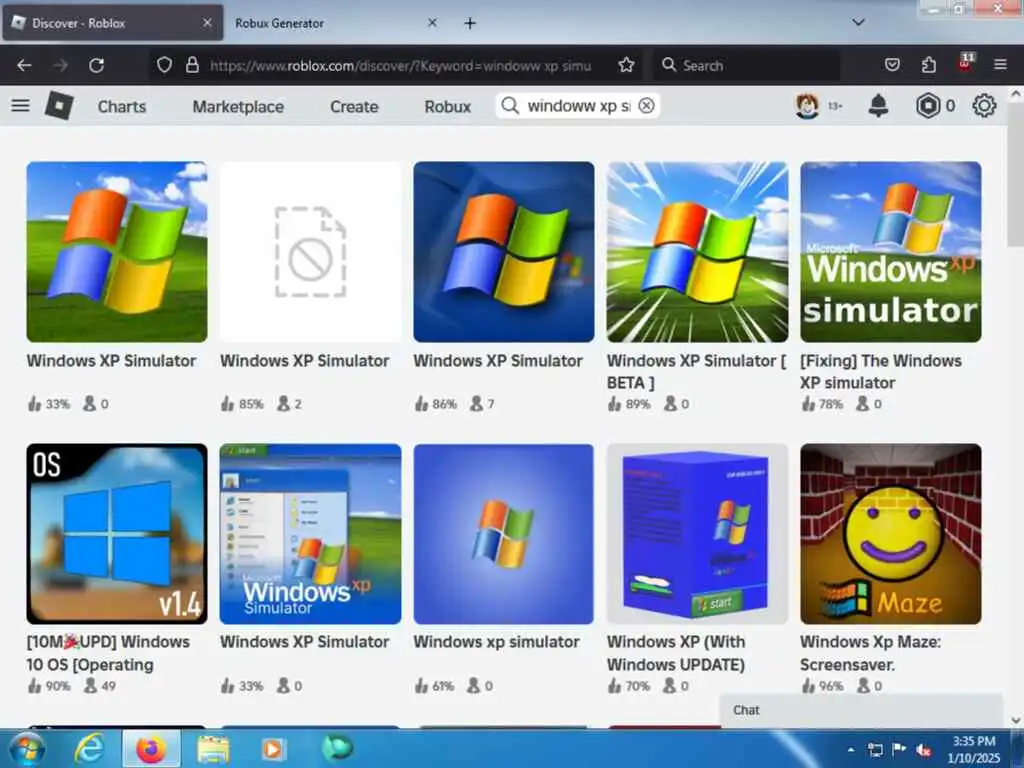Go to Roblox home via the logo

pos(59,106)
